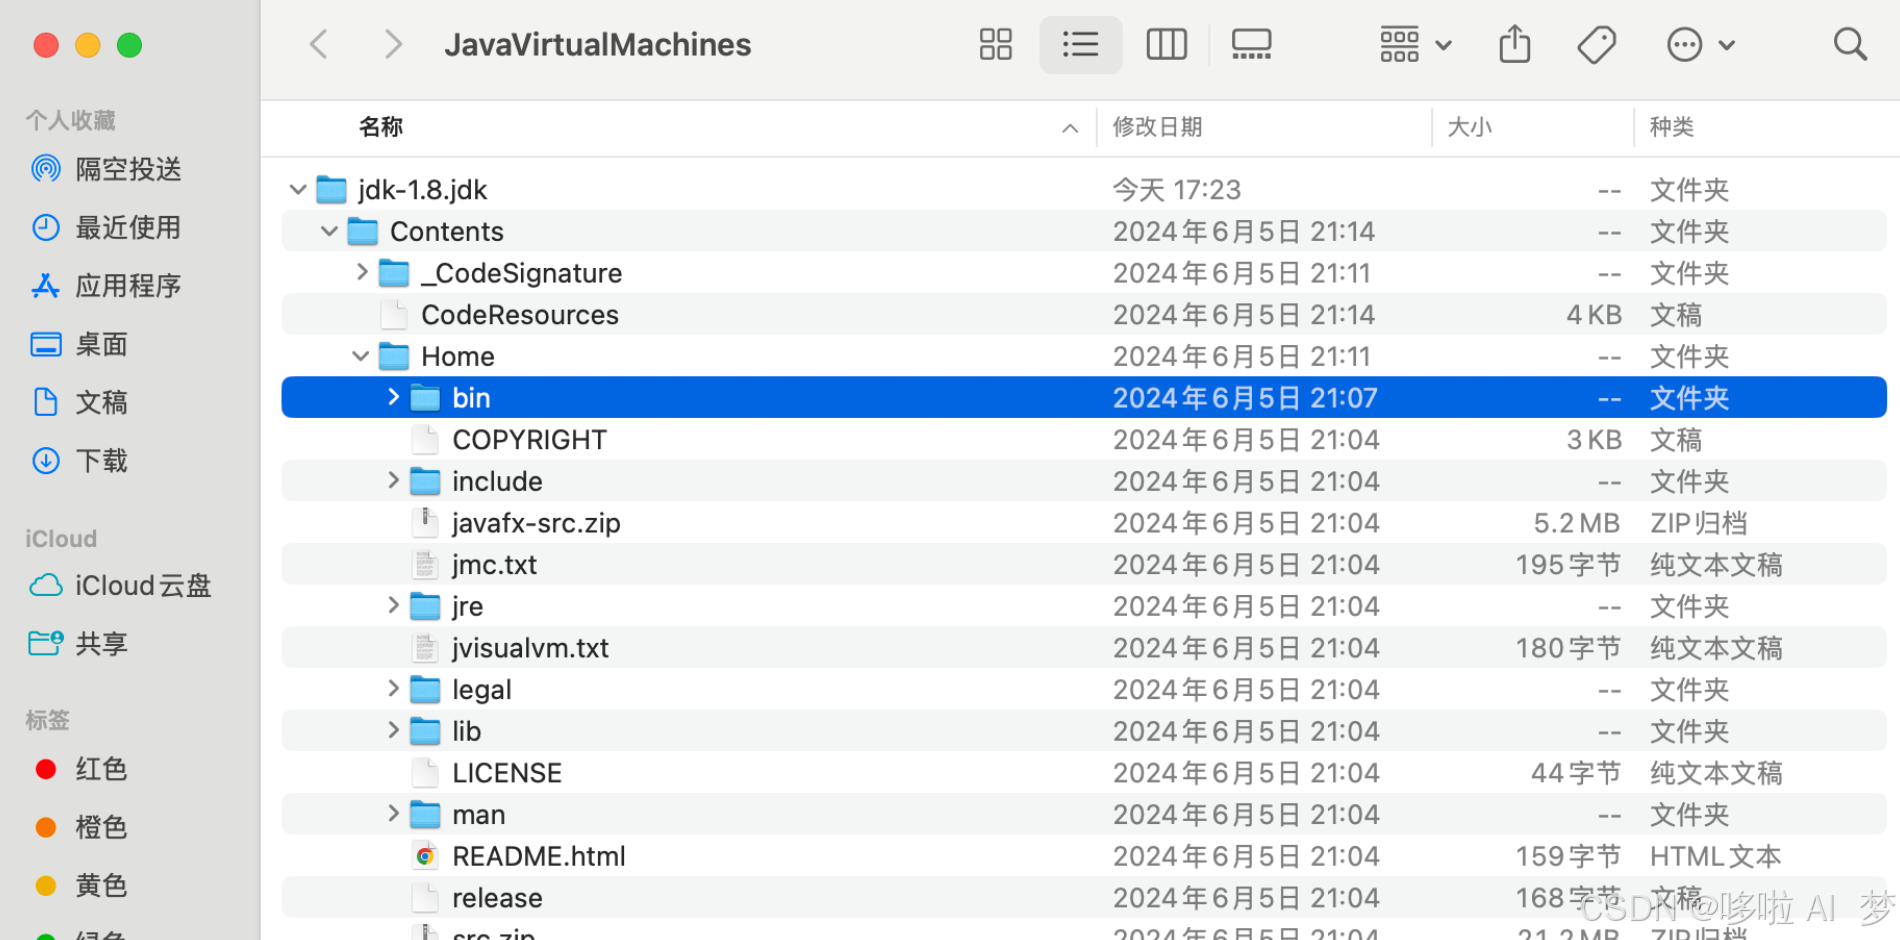This screenshot has width=1900, height=940.
Task: Collapse the Home folder
Action: click(360, 356)
